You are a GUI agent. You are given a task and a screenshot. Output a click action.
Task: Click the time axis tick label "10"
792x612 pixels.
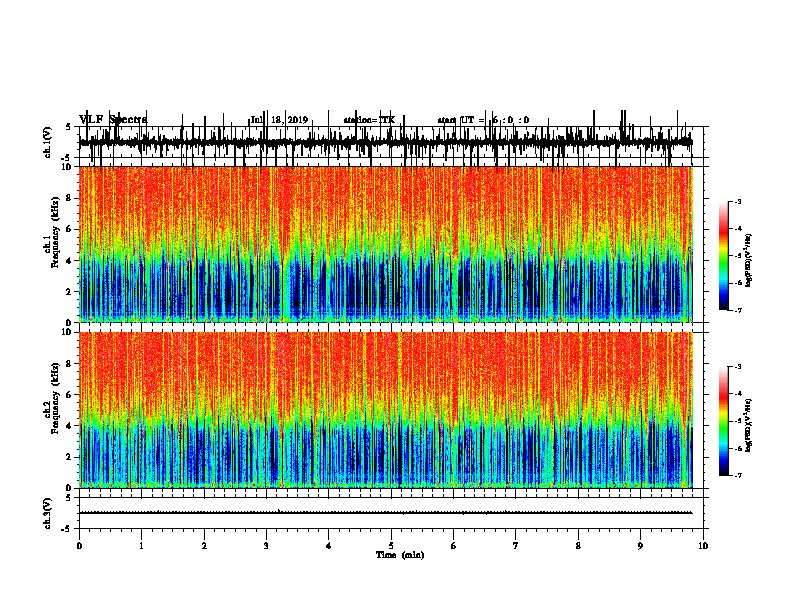(x=703, y=545)
